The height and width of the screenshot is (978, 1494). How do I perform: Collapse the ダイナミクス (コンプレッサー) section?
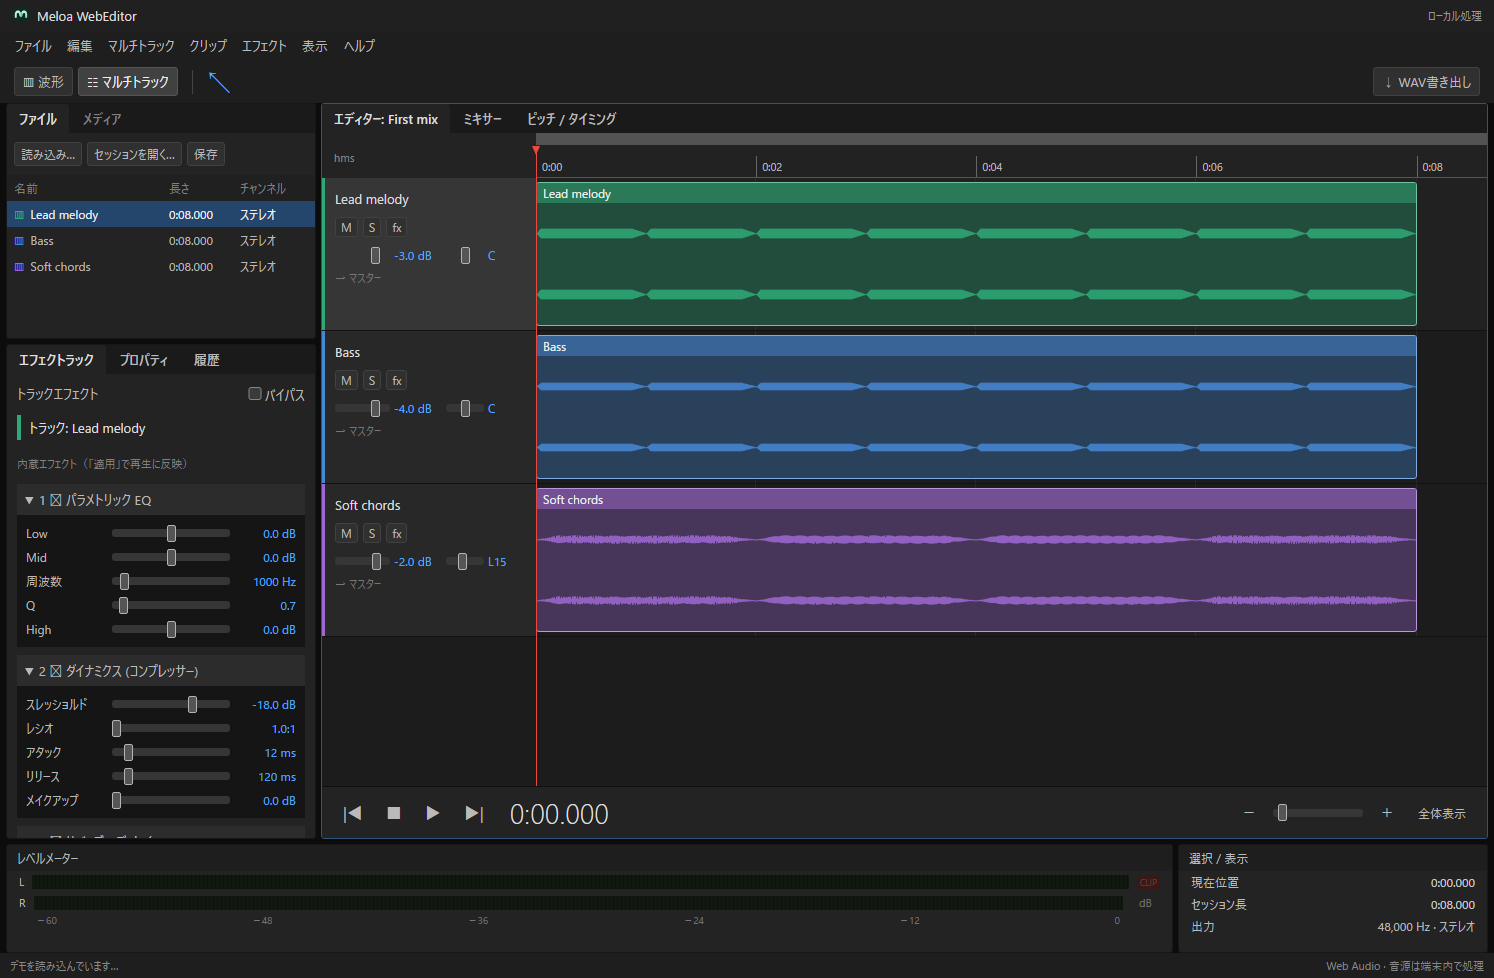pos(29,671)
